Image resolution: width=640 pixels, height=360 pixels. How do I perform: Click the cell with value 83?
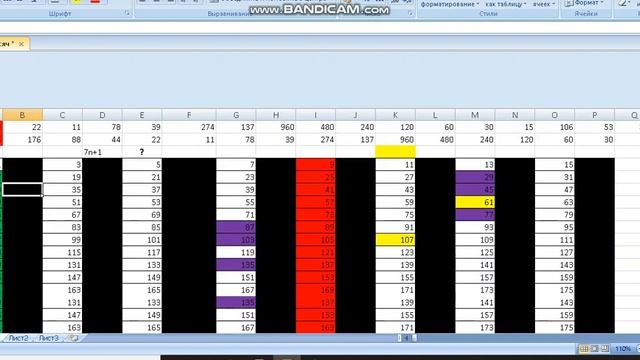click(x=62, y=227)
